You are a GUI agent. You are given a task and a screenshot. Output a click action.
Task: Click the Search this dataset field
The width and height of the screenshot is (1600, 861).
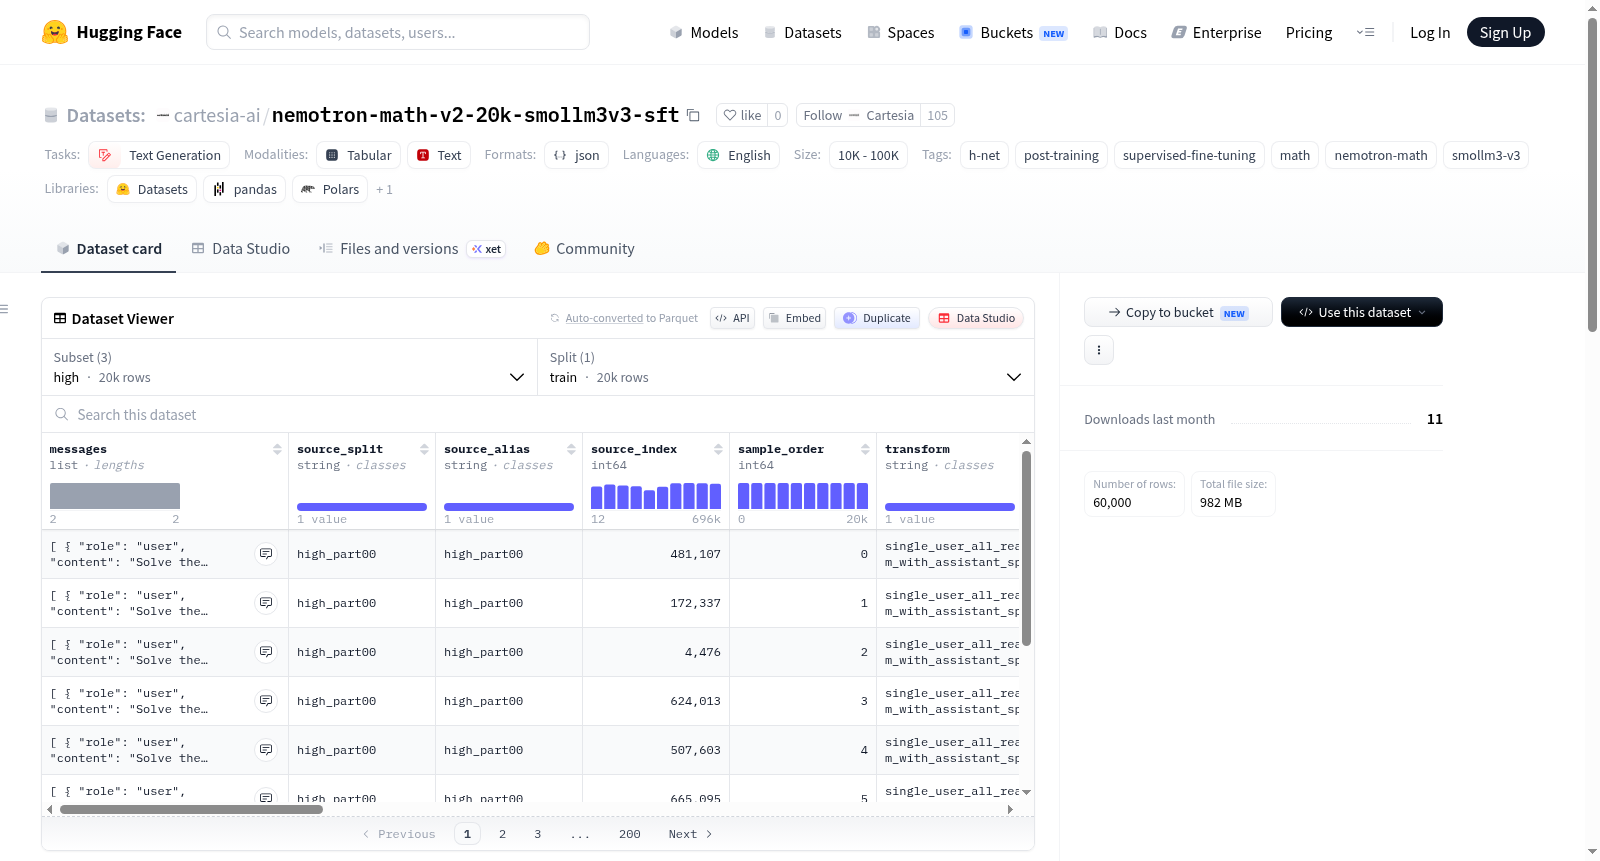pyautogui.click(x=538, y=414)
